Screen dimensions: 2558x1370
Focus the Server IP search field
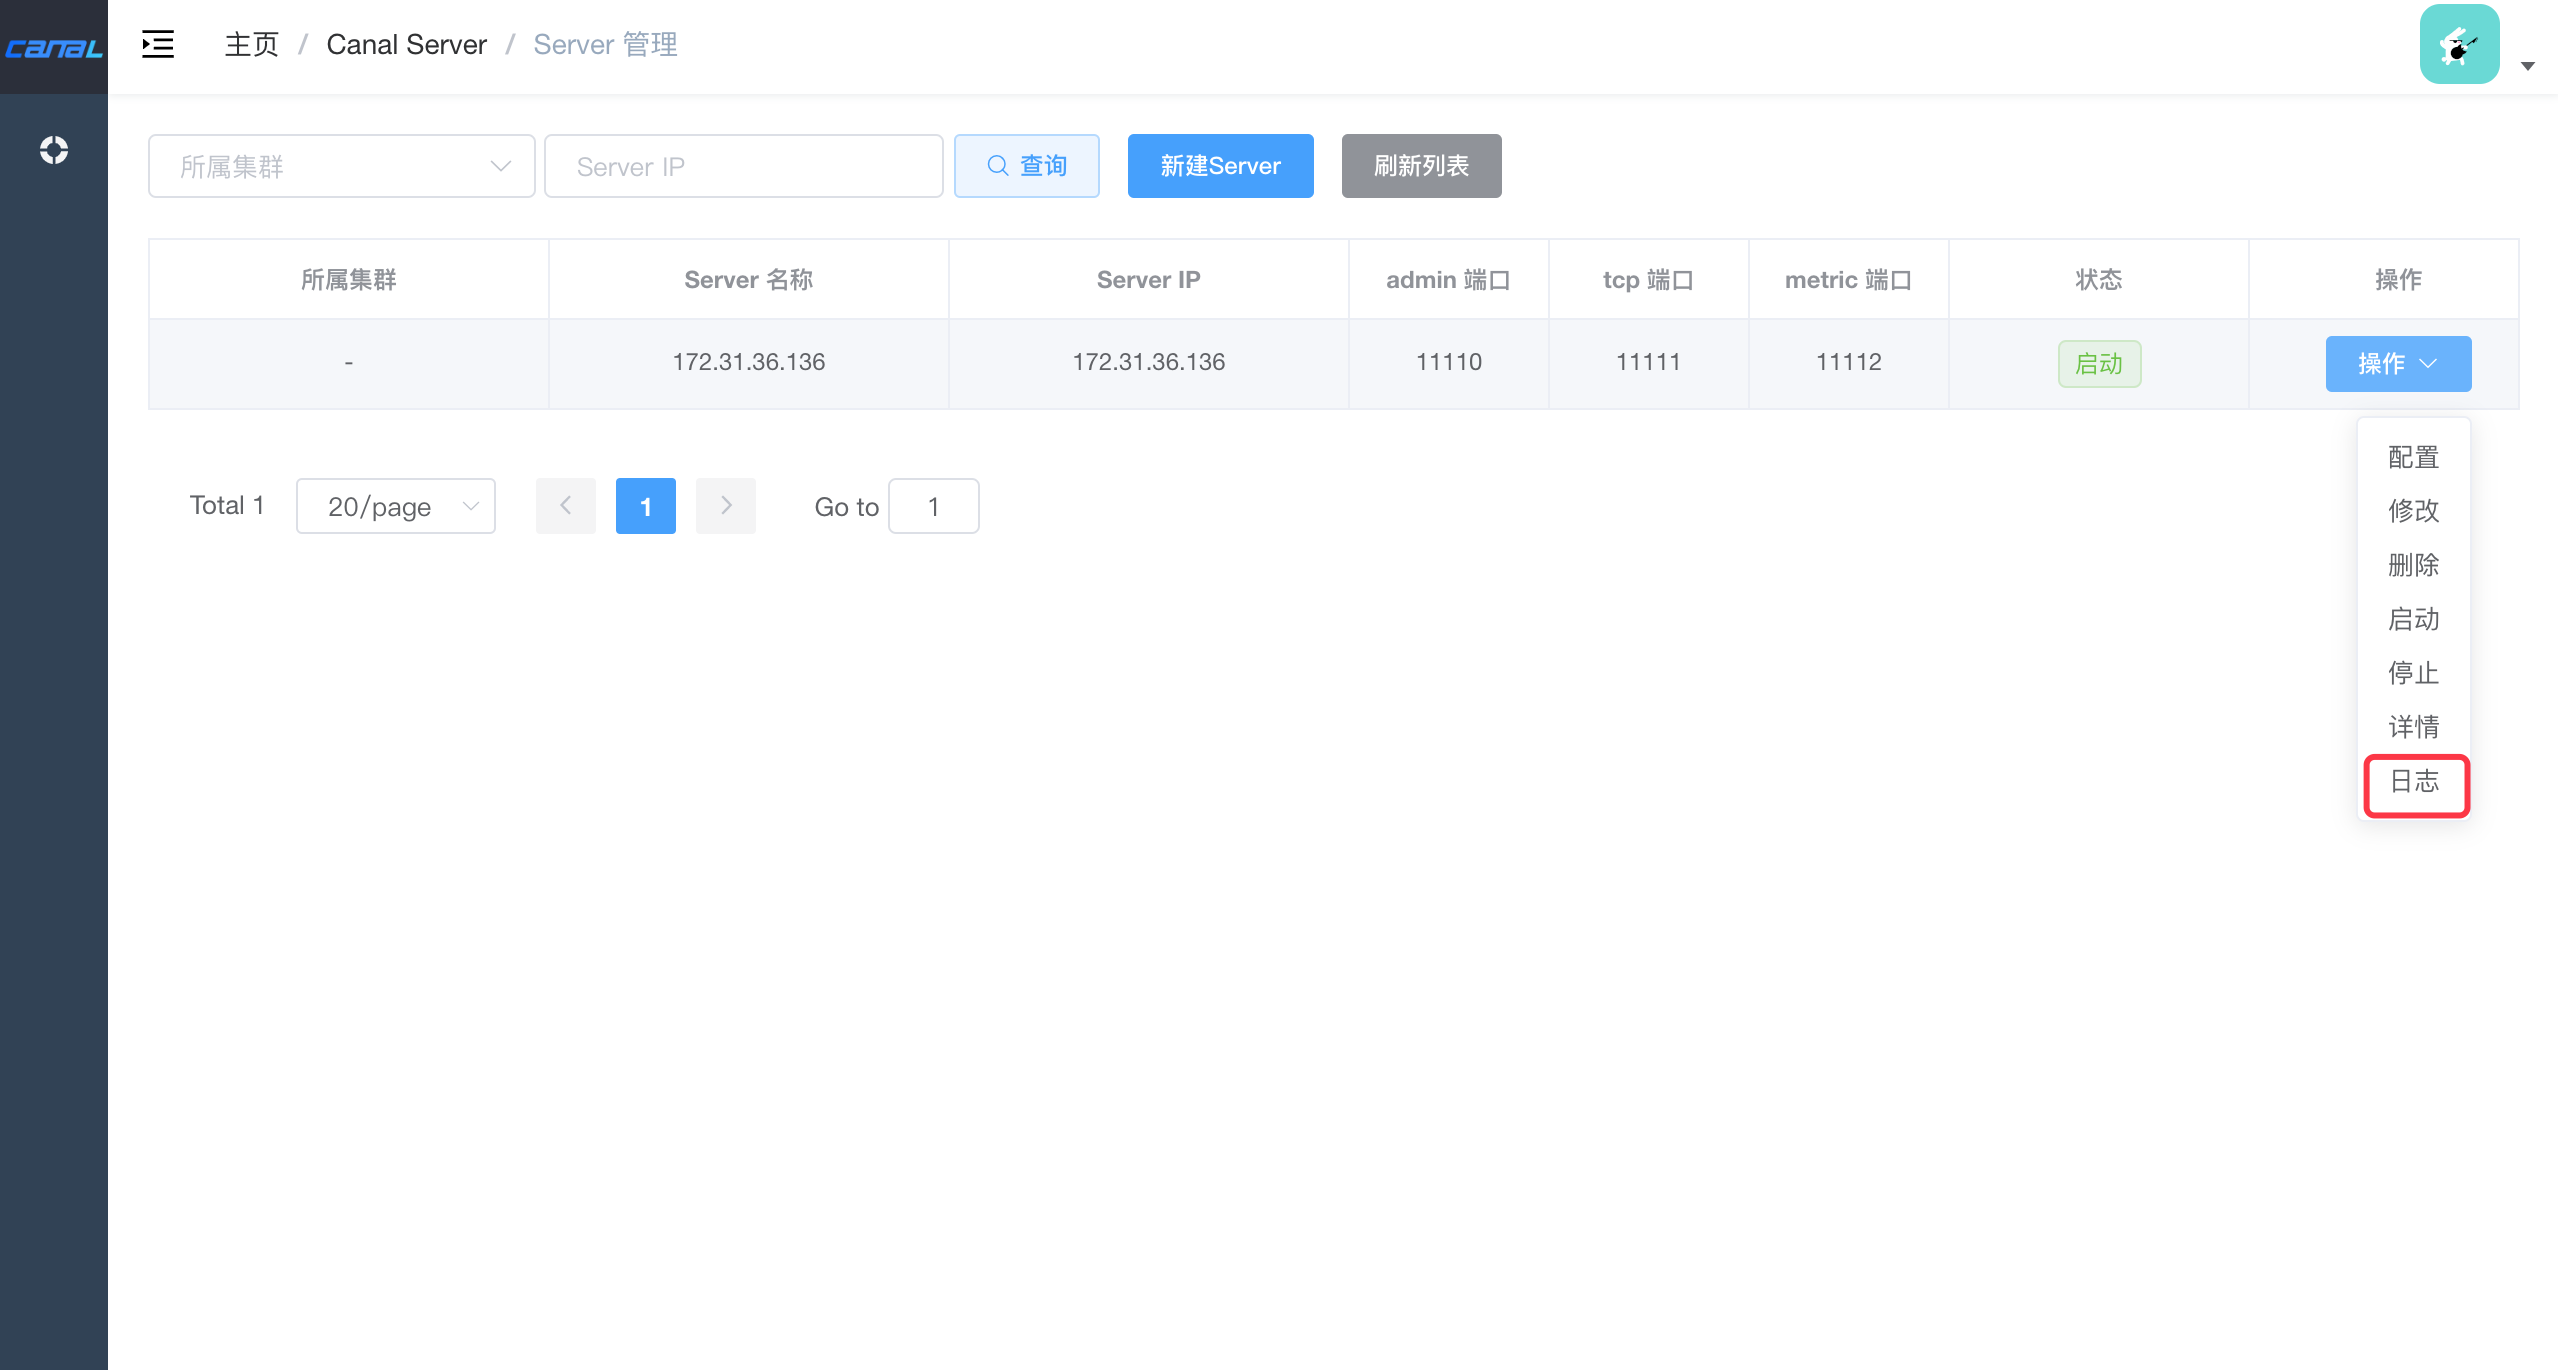tap(743, 166)
